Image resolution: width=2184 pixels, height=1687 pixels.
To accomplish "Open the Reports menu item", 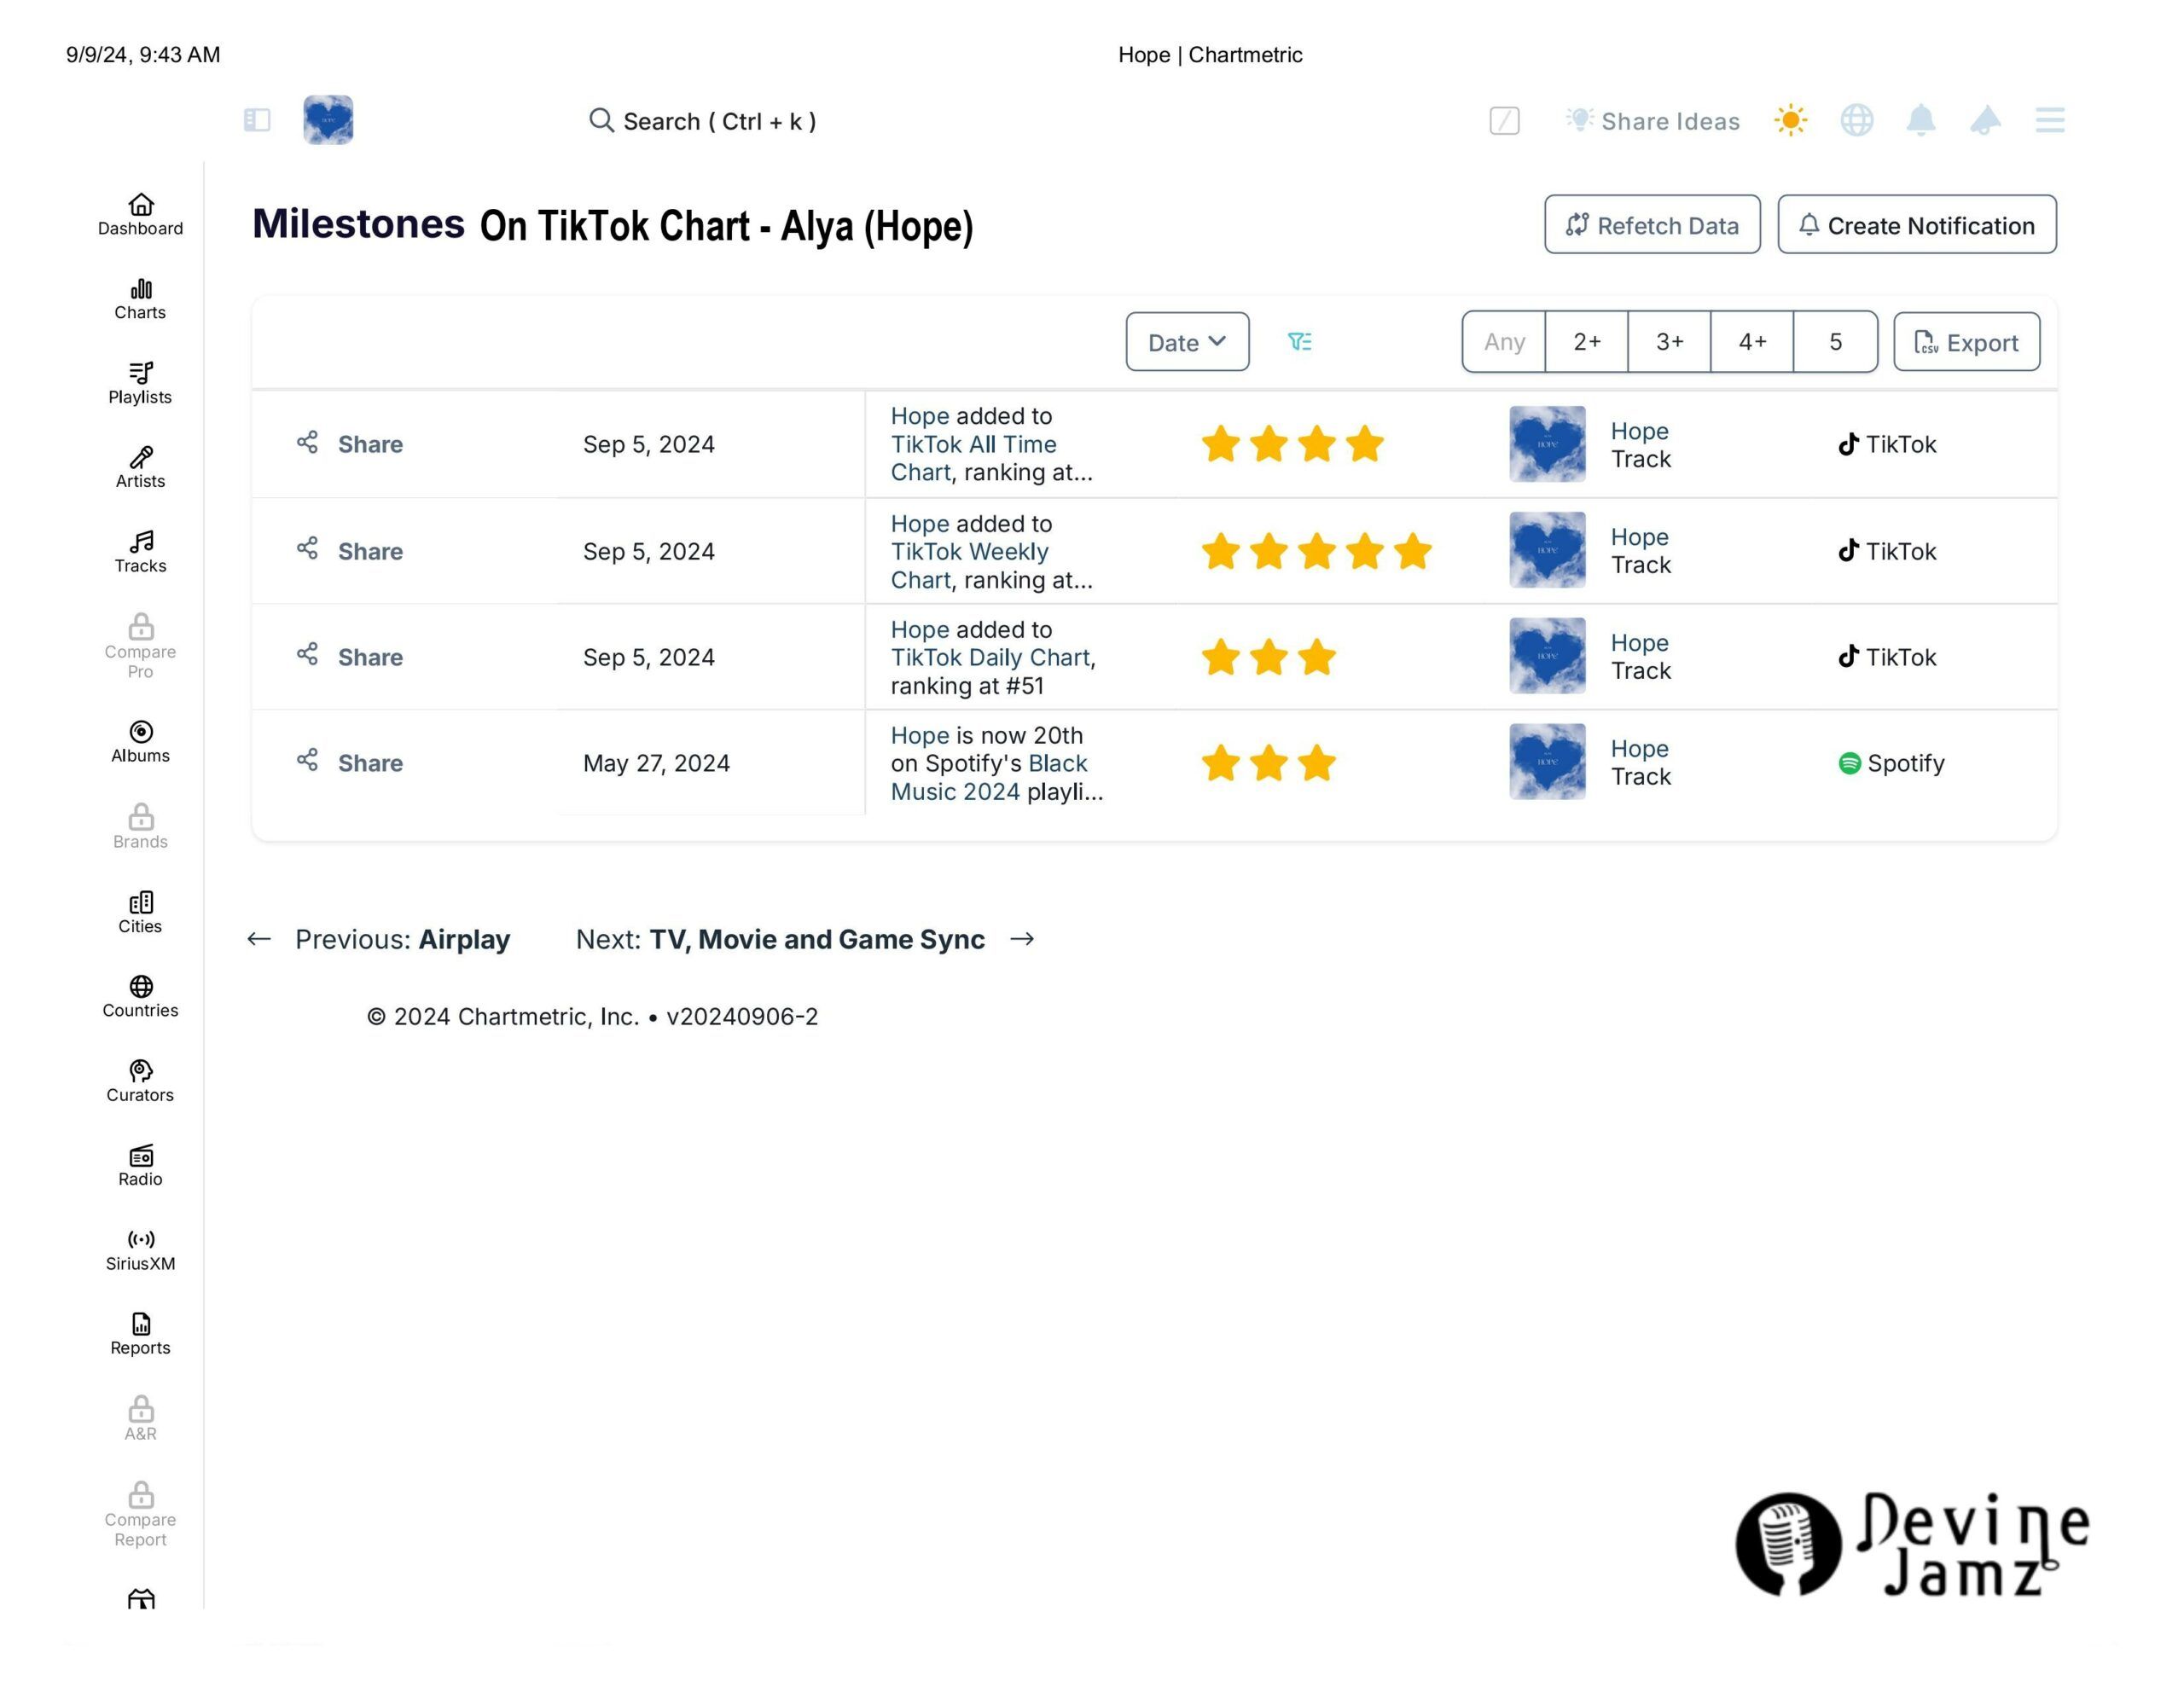I will pos(140,1334).
